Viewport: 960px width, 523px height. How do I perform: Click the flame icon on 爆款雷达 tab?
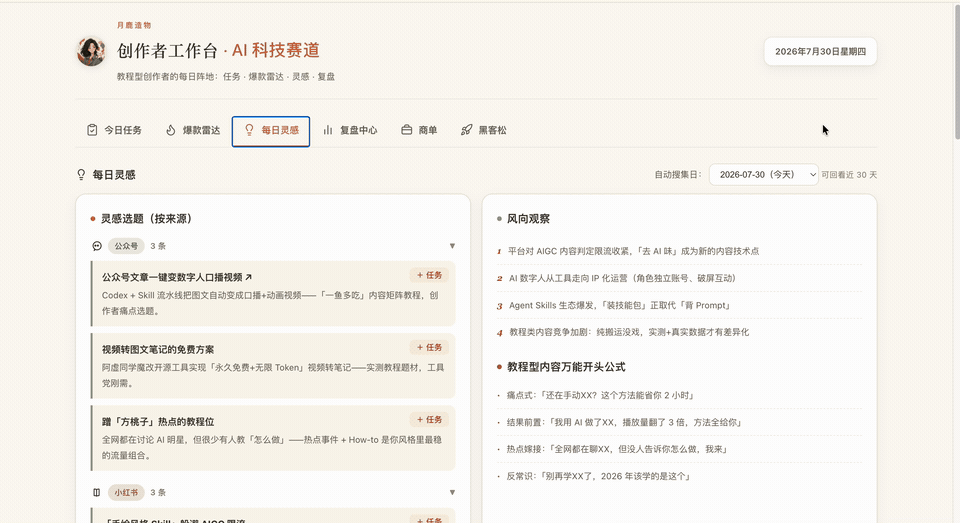click(171, 130)
